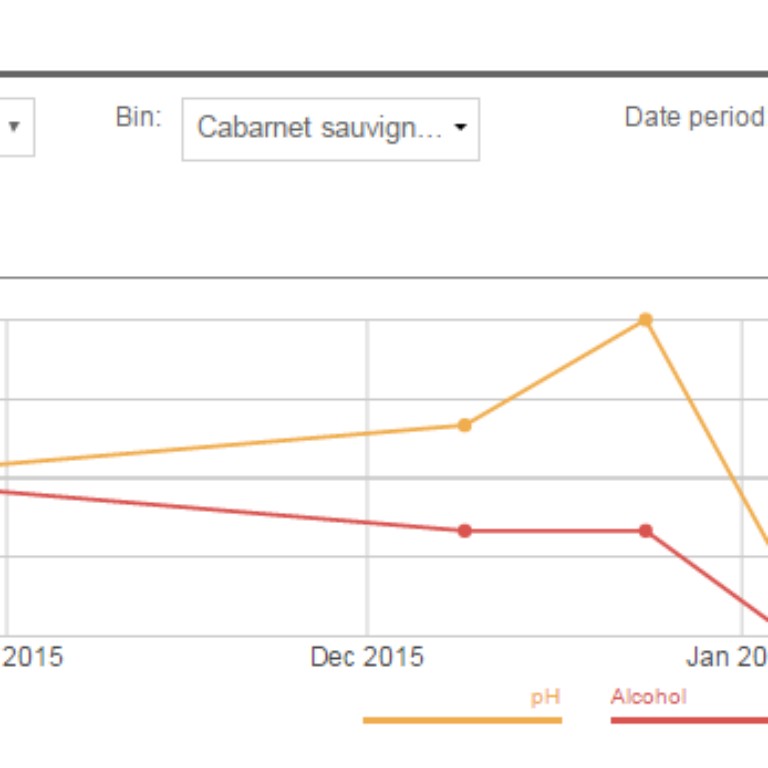Click the Bin: field label
Viewport: 768px width, 768px height.
point(138,118)
